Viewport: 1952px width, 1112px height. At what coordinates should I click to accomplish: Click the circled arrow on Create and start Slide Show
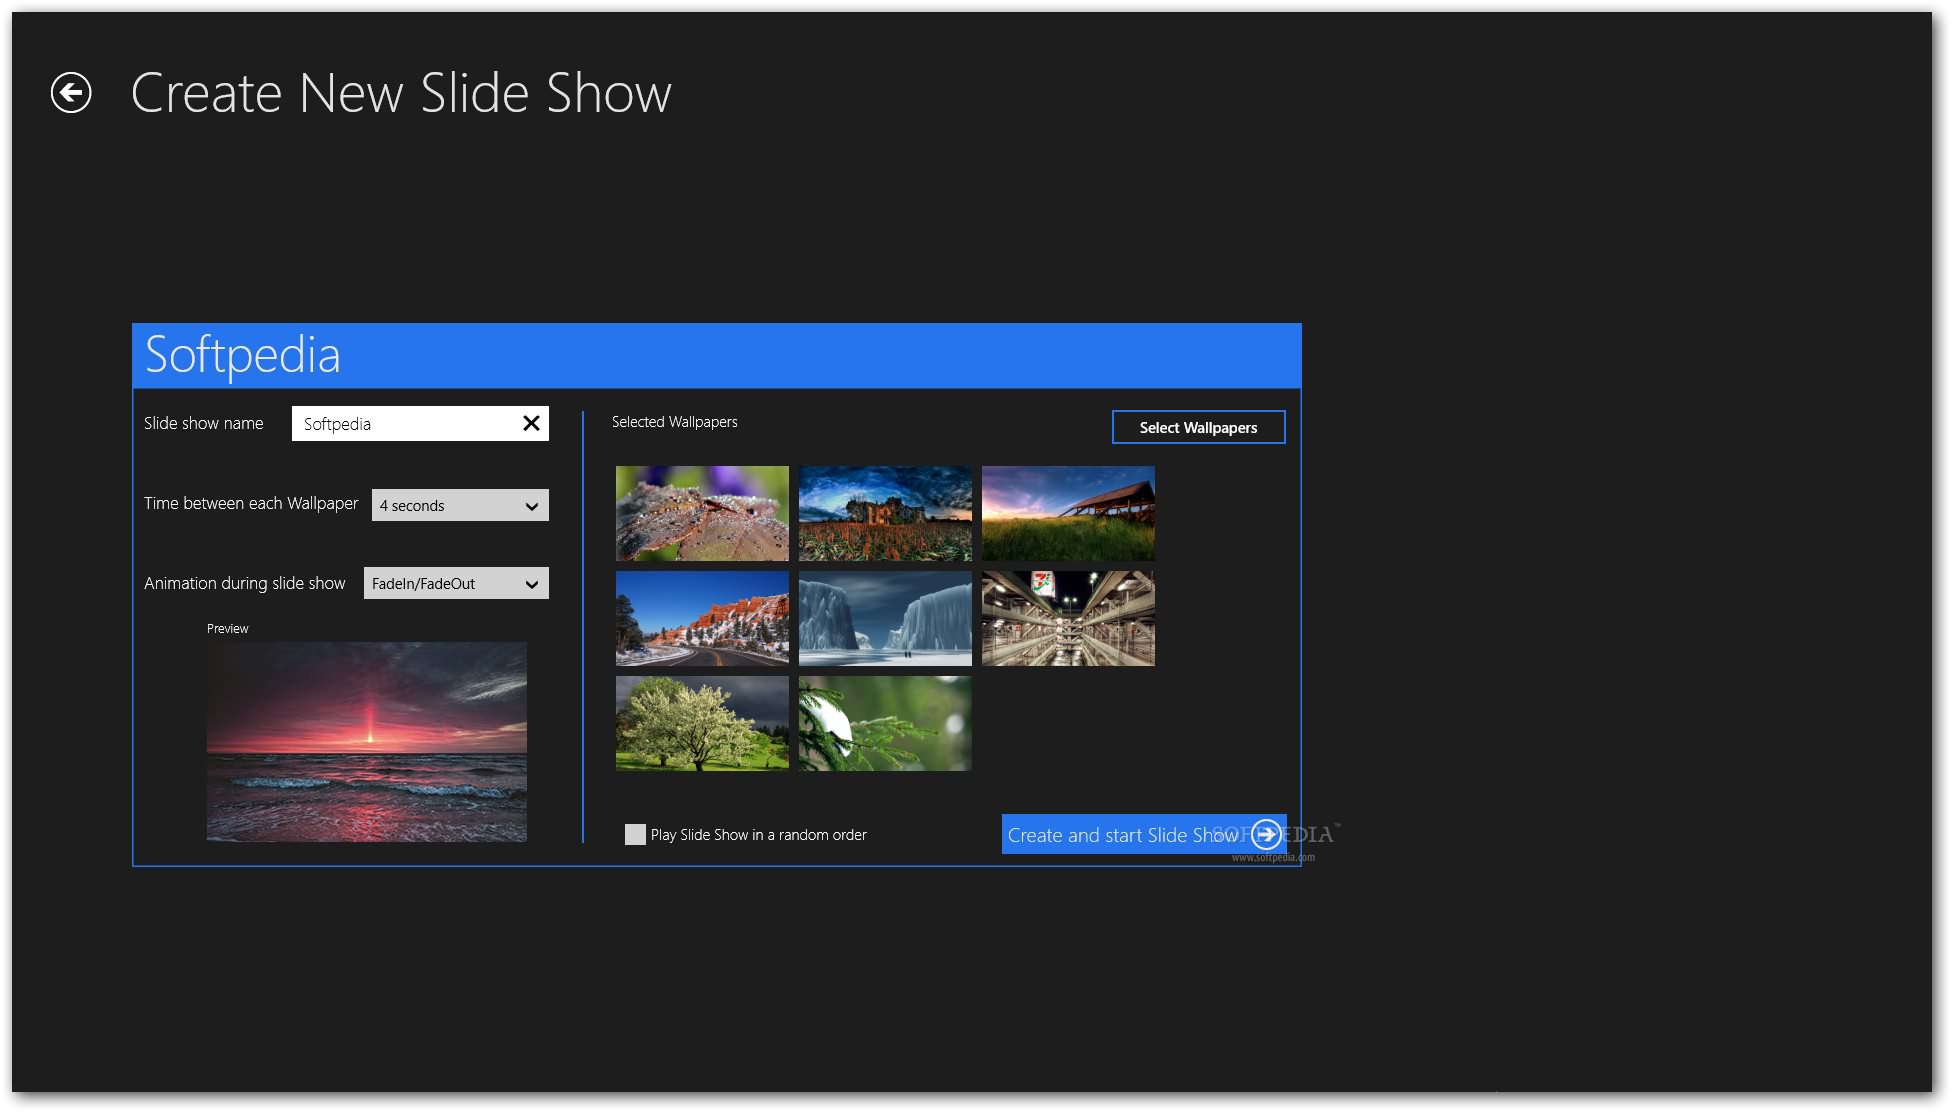(1266, 834)
